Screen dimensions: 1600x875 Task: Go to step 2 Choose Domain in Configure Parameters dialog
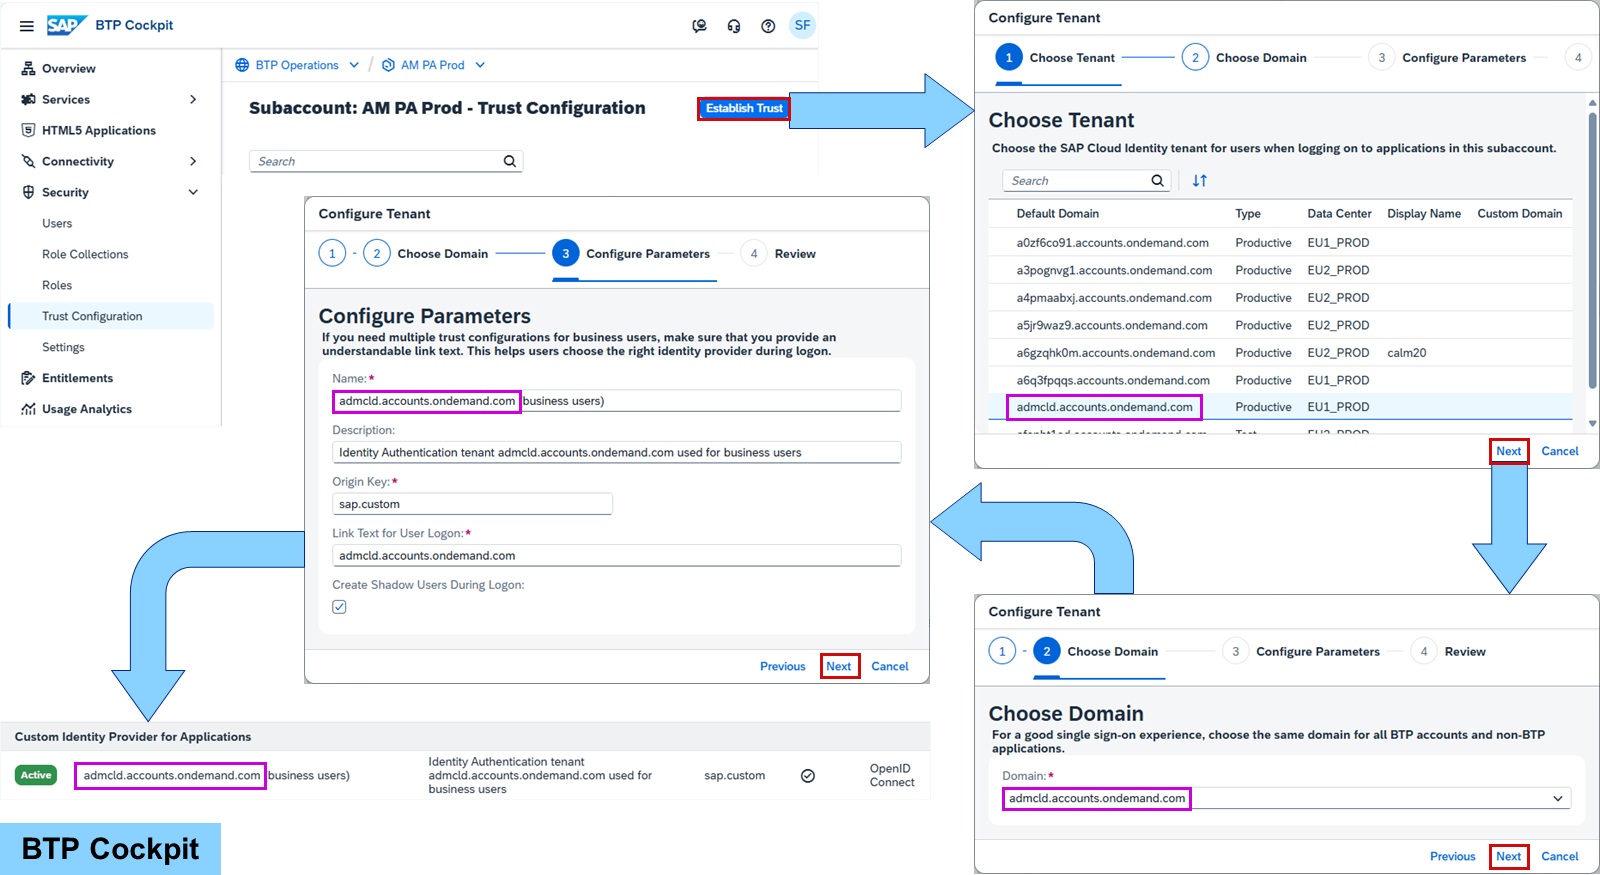tap(426, 254)
